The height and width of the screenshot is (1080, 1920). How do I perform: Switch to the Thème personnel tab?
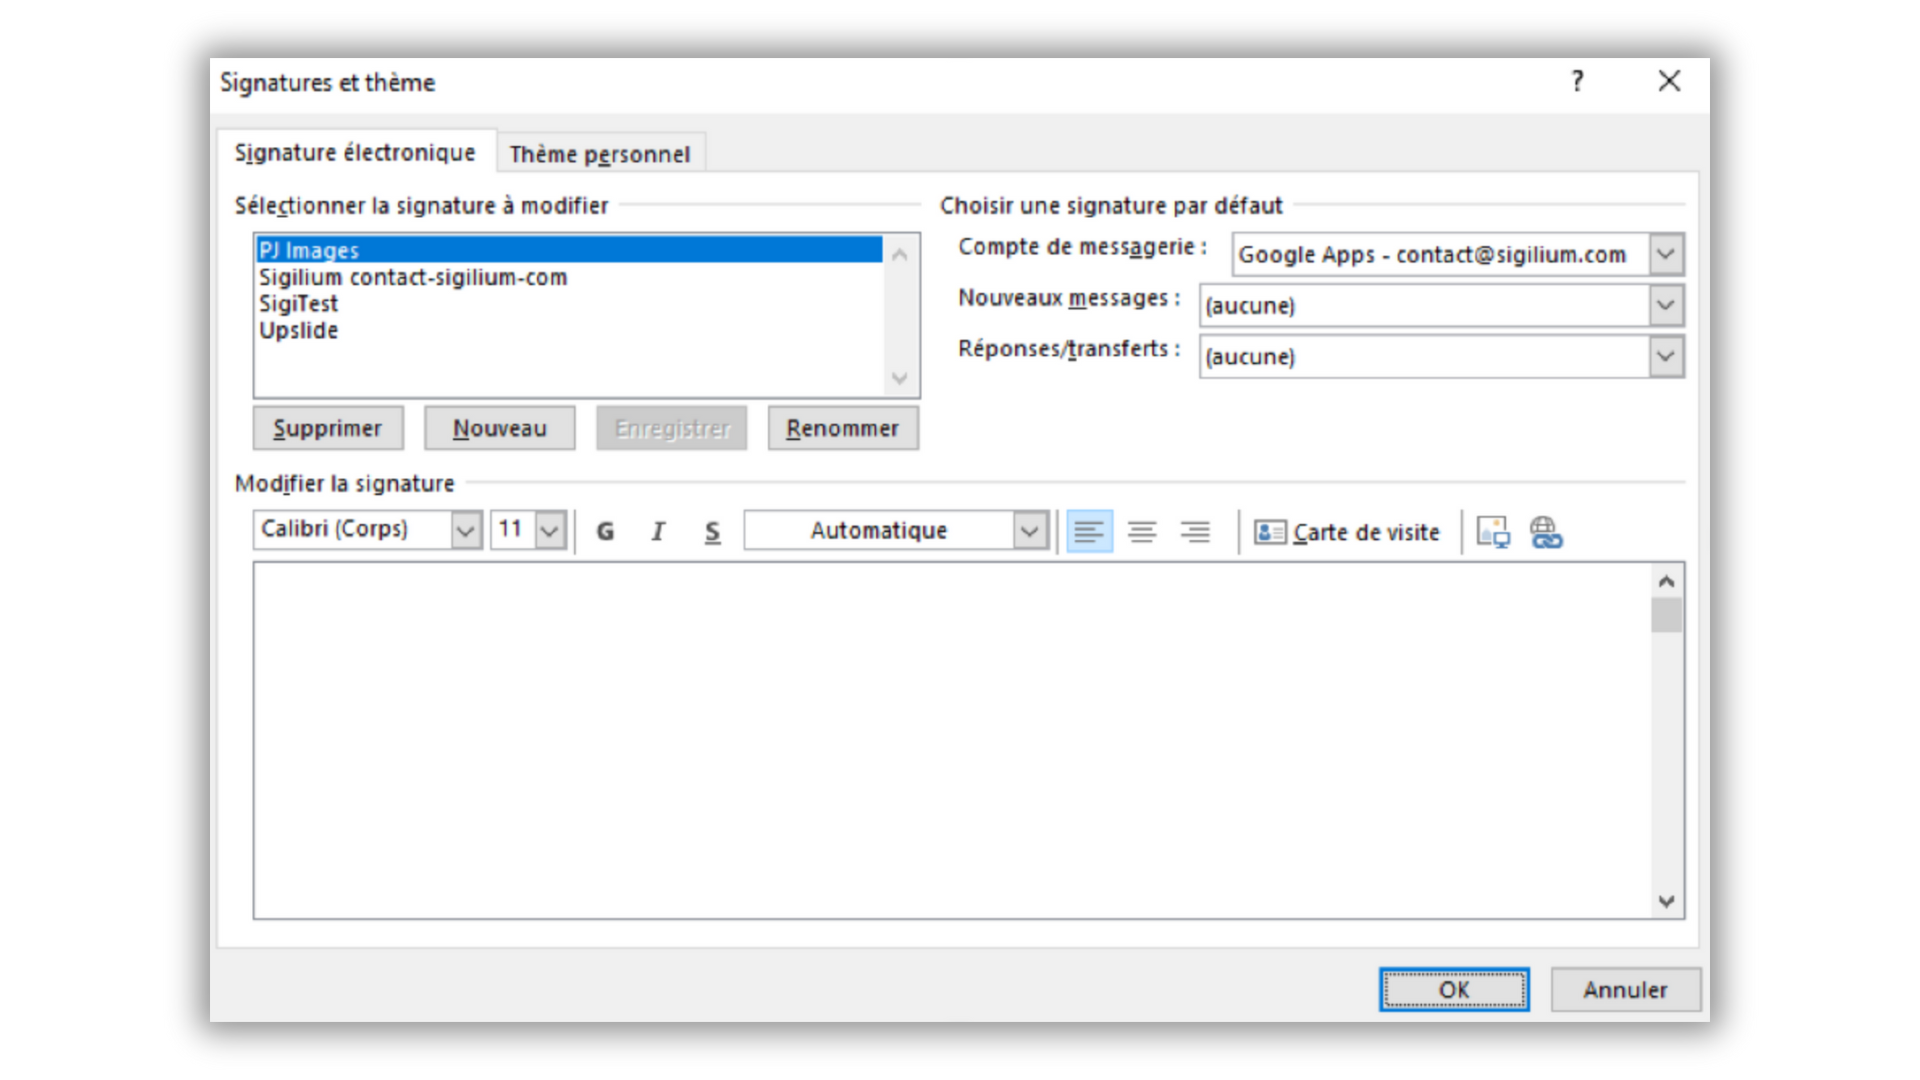coord(600,154)
